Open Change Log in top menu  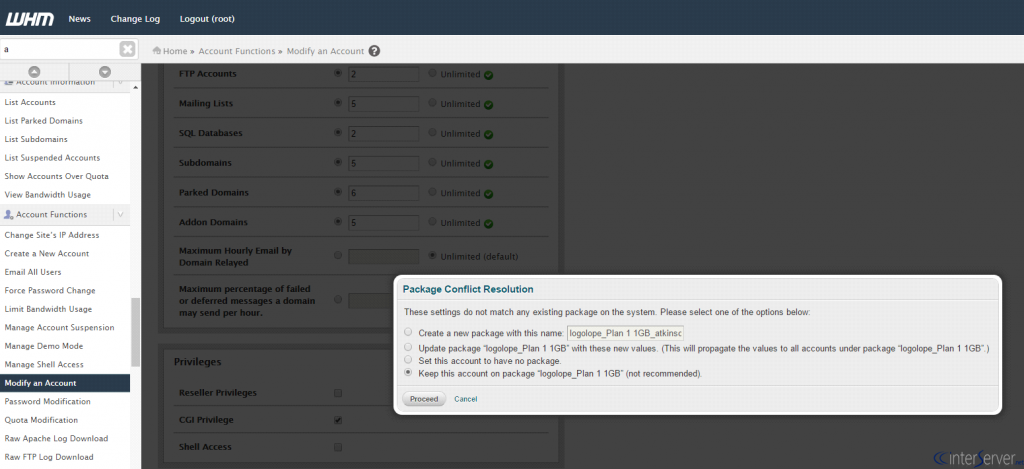pos(135,19)
